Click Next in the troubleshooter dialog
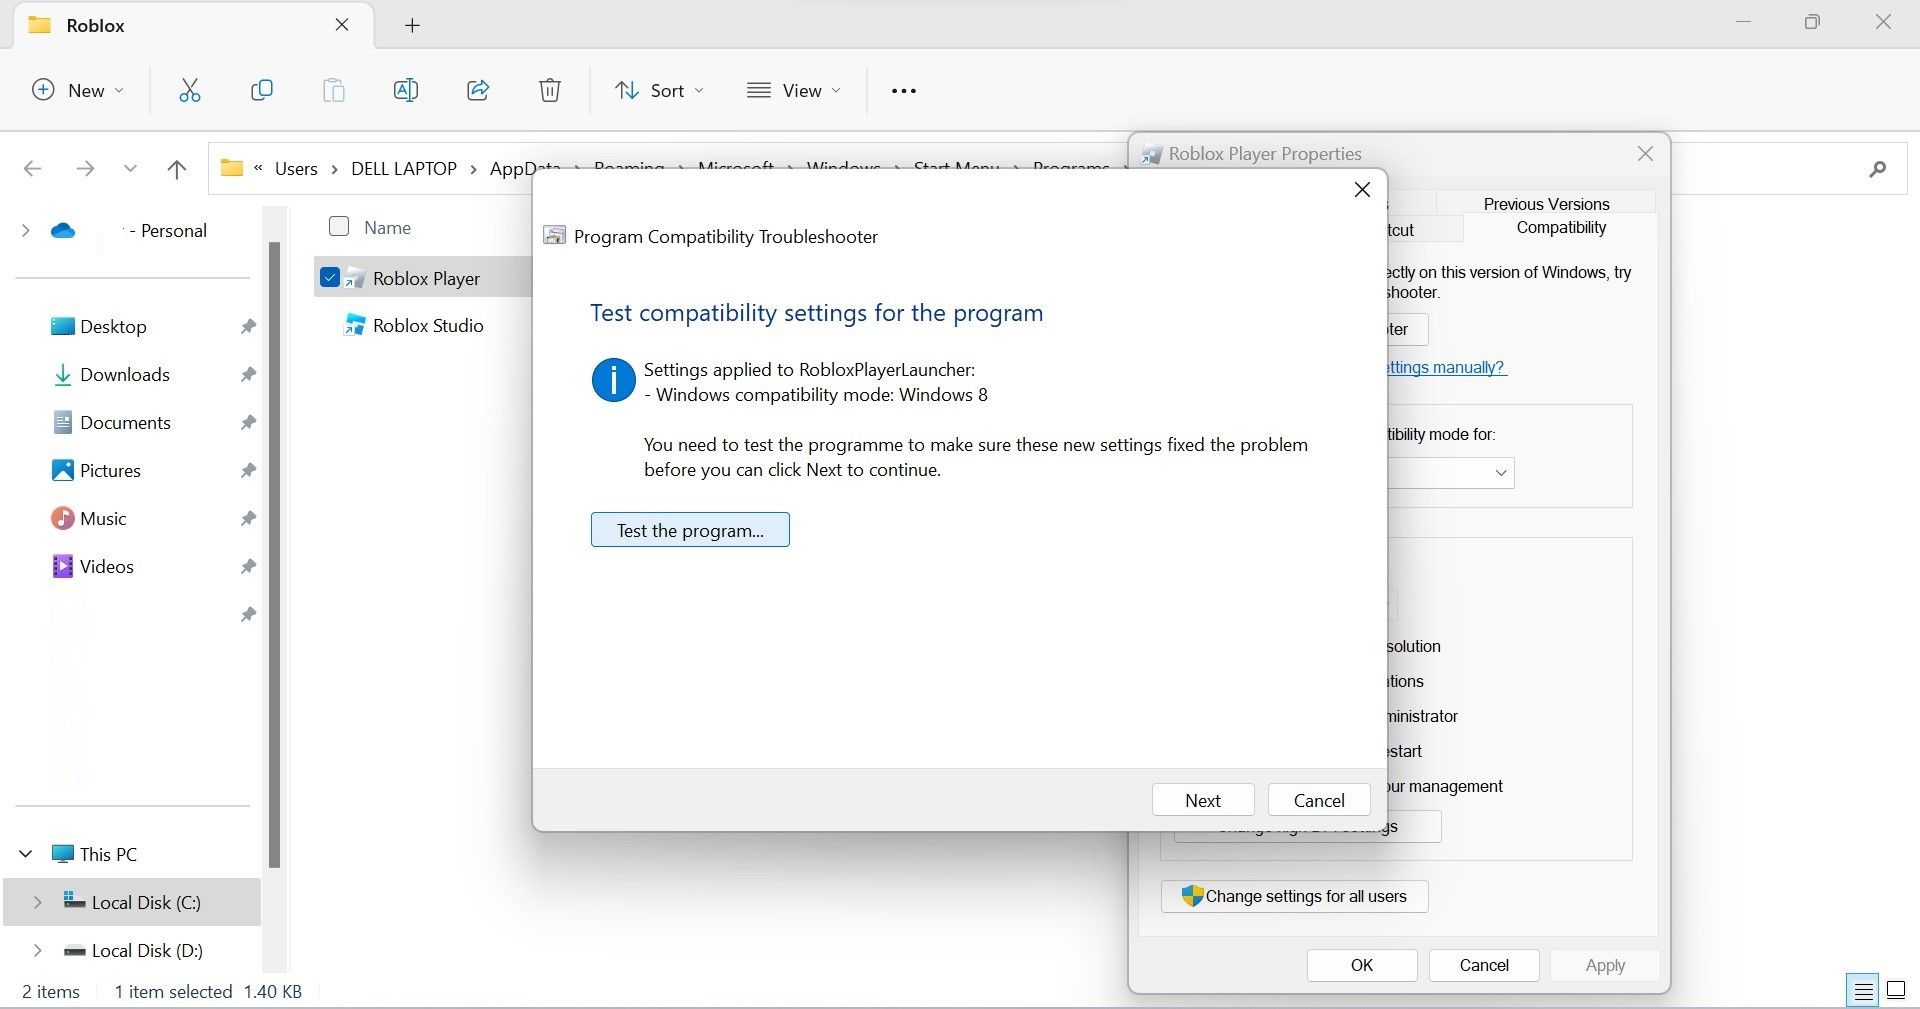The height and width of the screenshot is (1009, 1920). (1203, 800)
